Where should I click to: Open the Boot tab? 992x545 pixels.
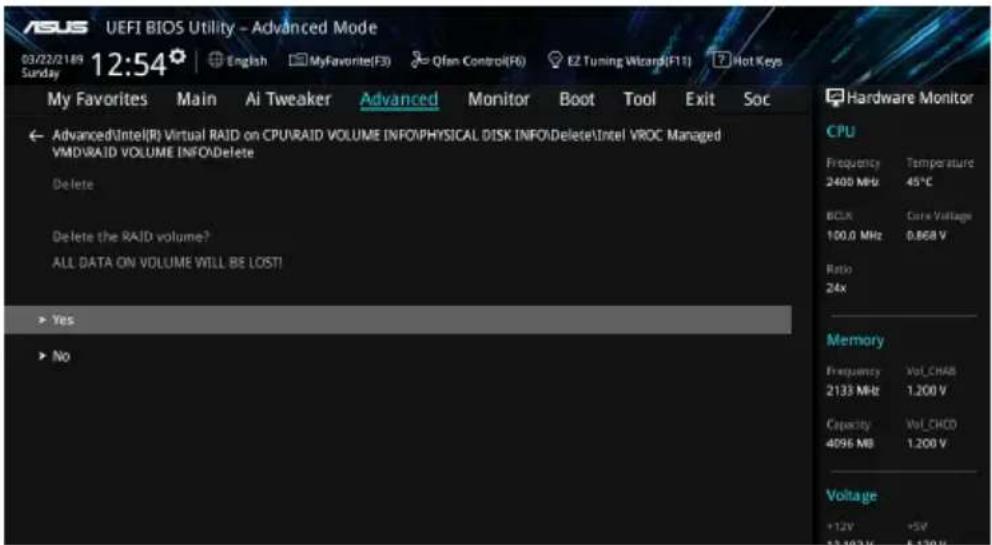tap(577, 99)
